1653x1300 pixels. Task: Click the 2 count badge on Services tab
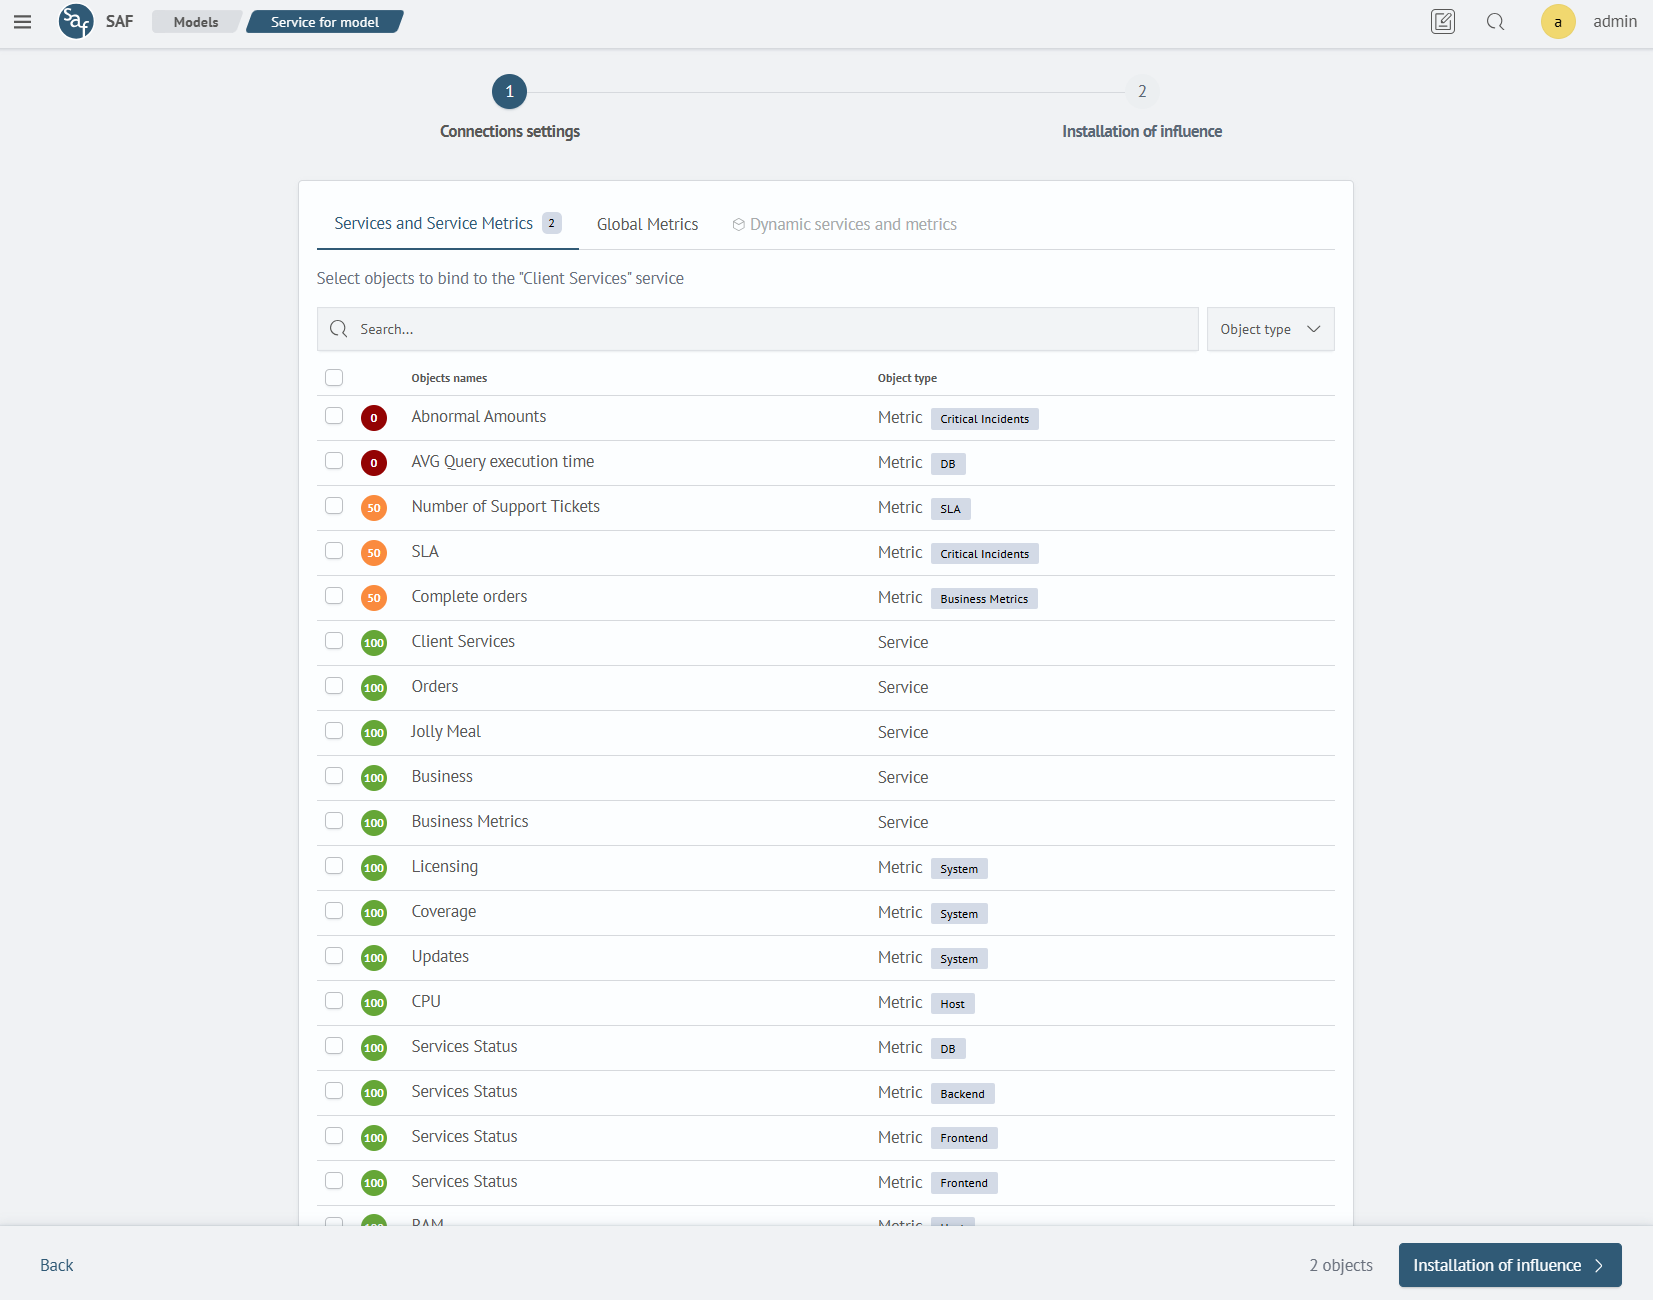(x=552, y=223)
